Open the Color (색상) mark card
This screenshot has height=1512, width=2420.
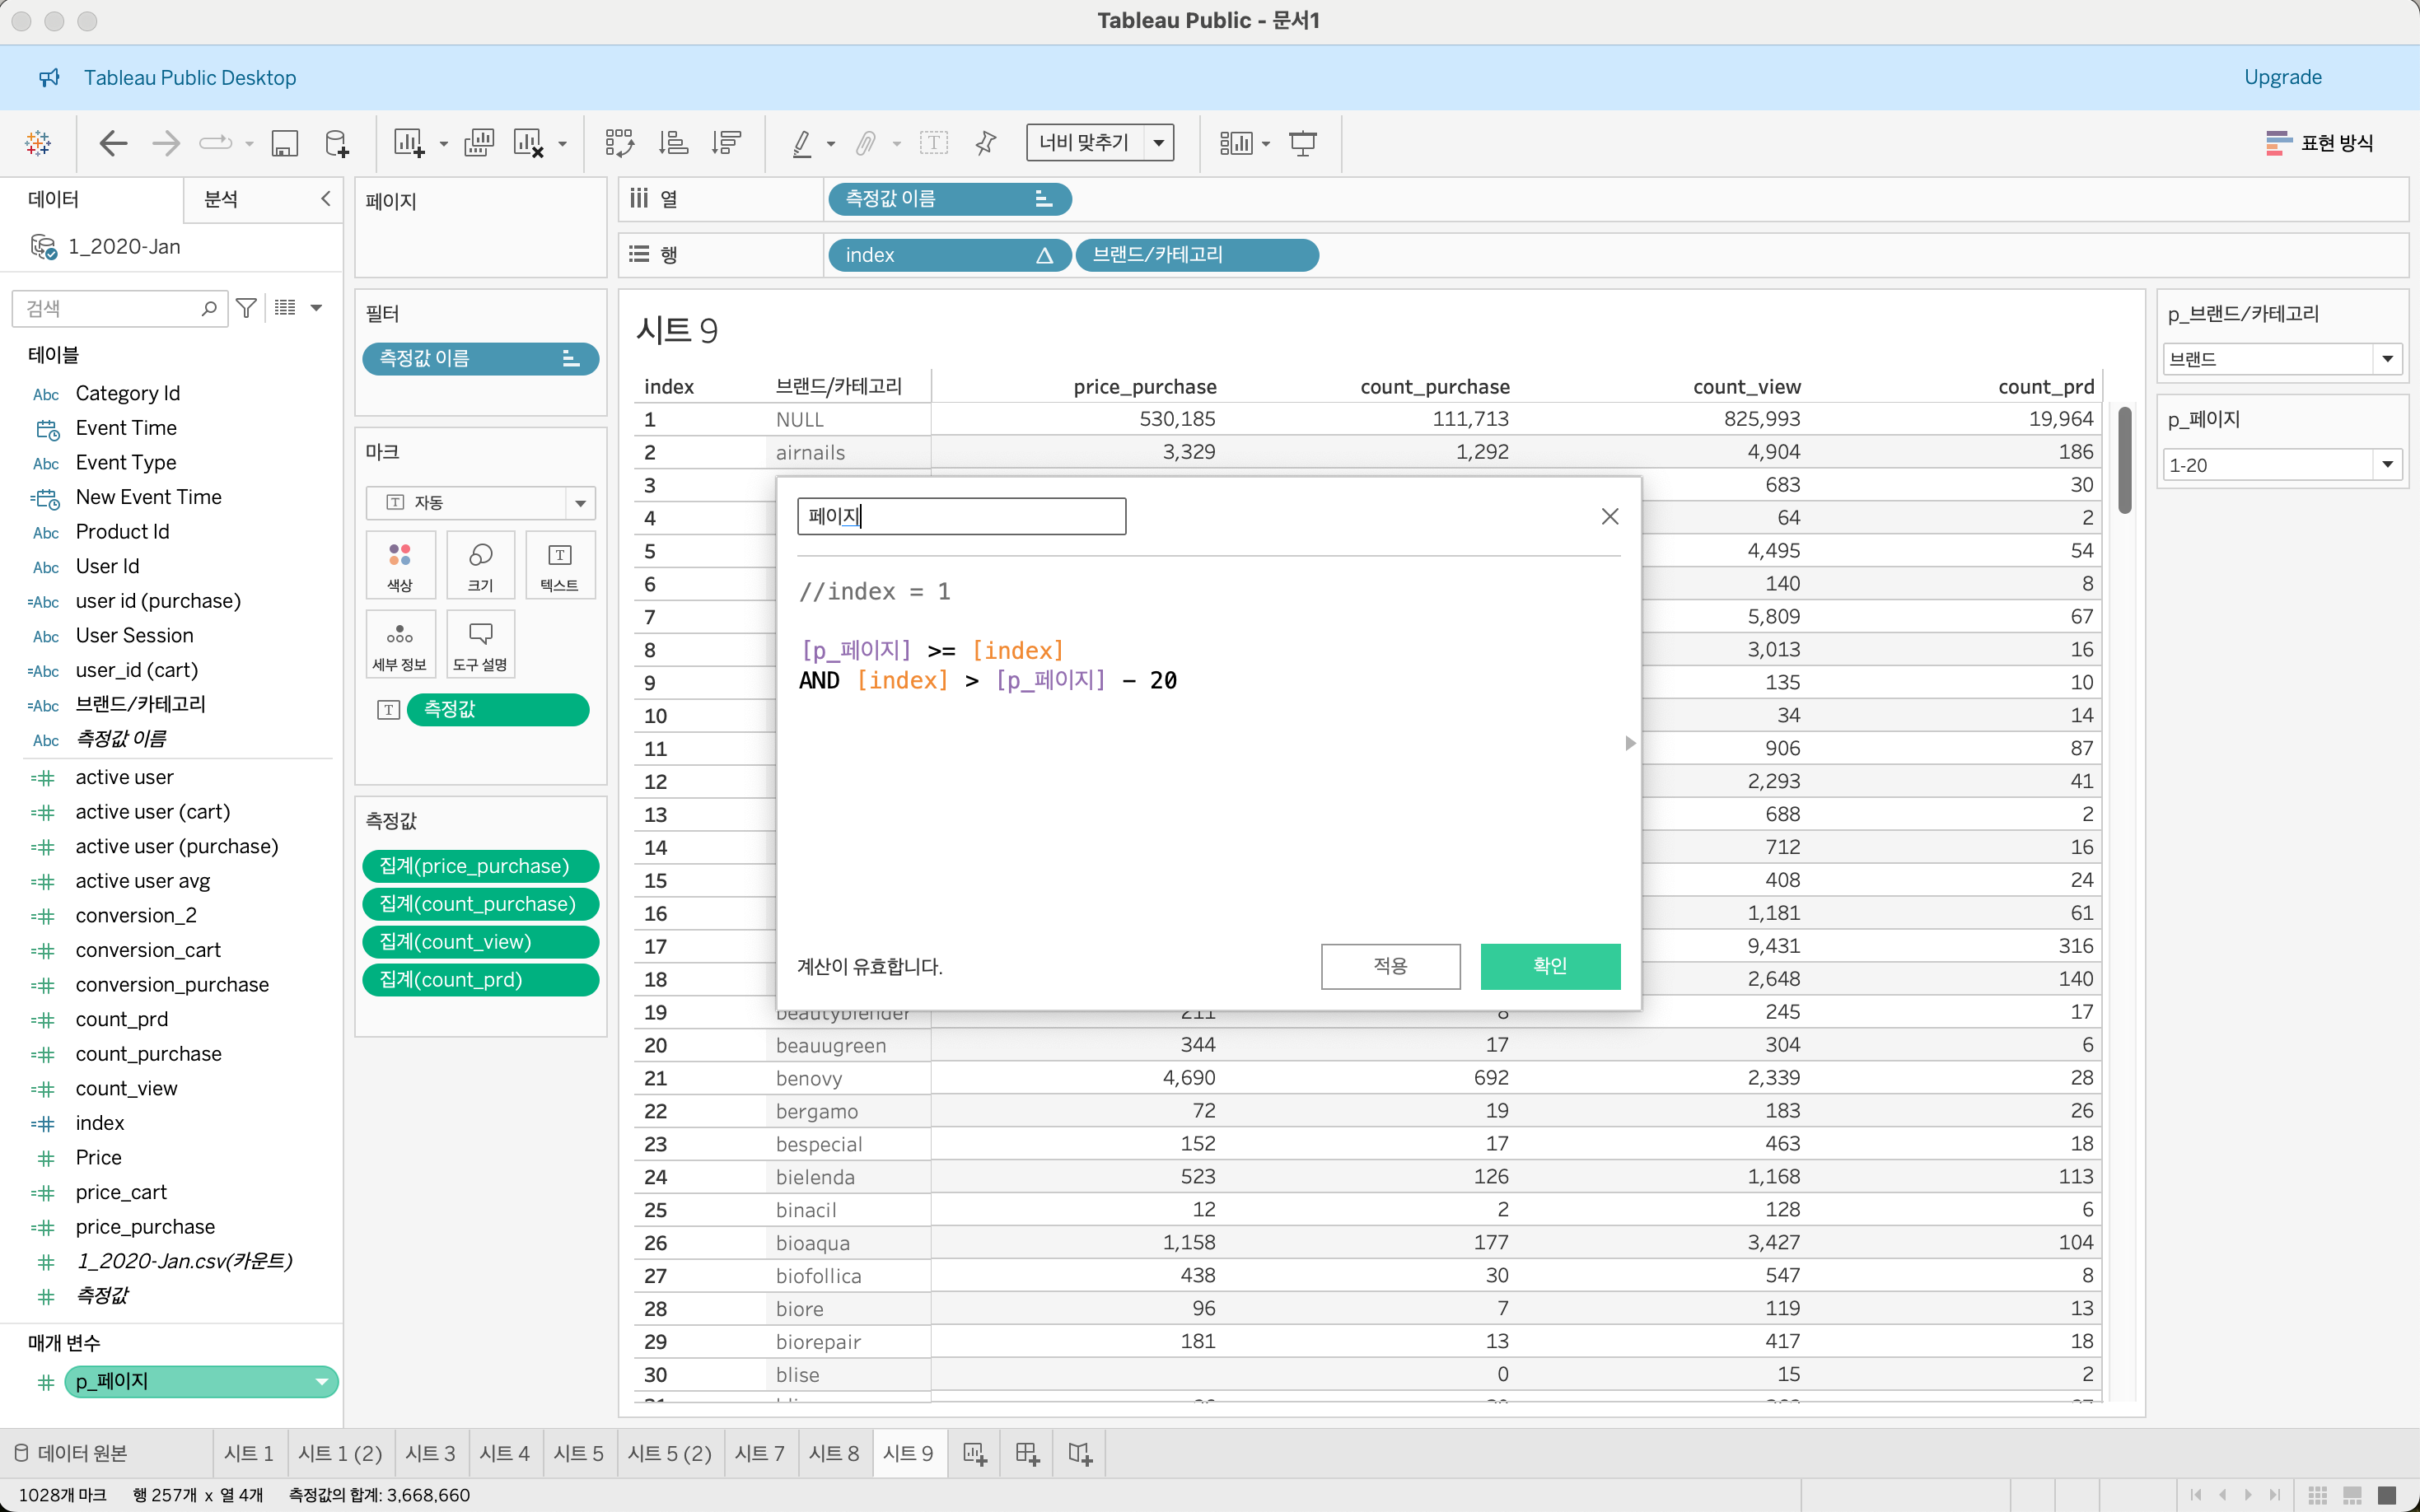click(400, 565)
